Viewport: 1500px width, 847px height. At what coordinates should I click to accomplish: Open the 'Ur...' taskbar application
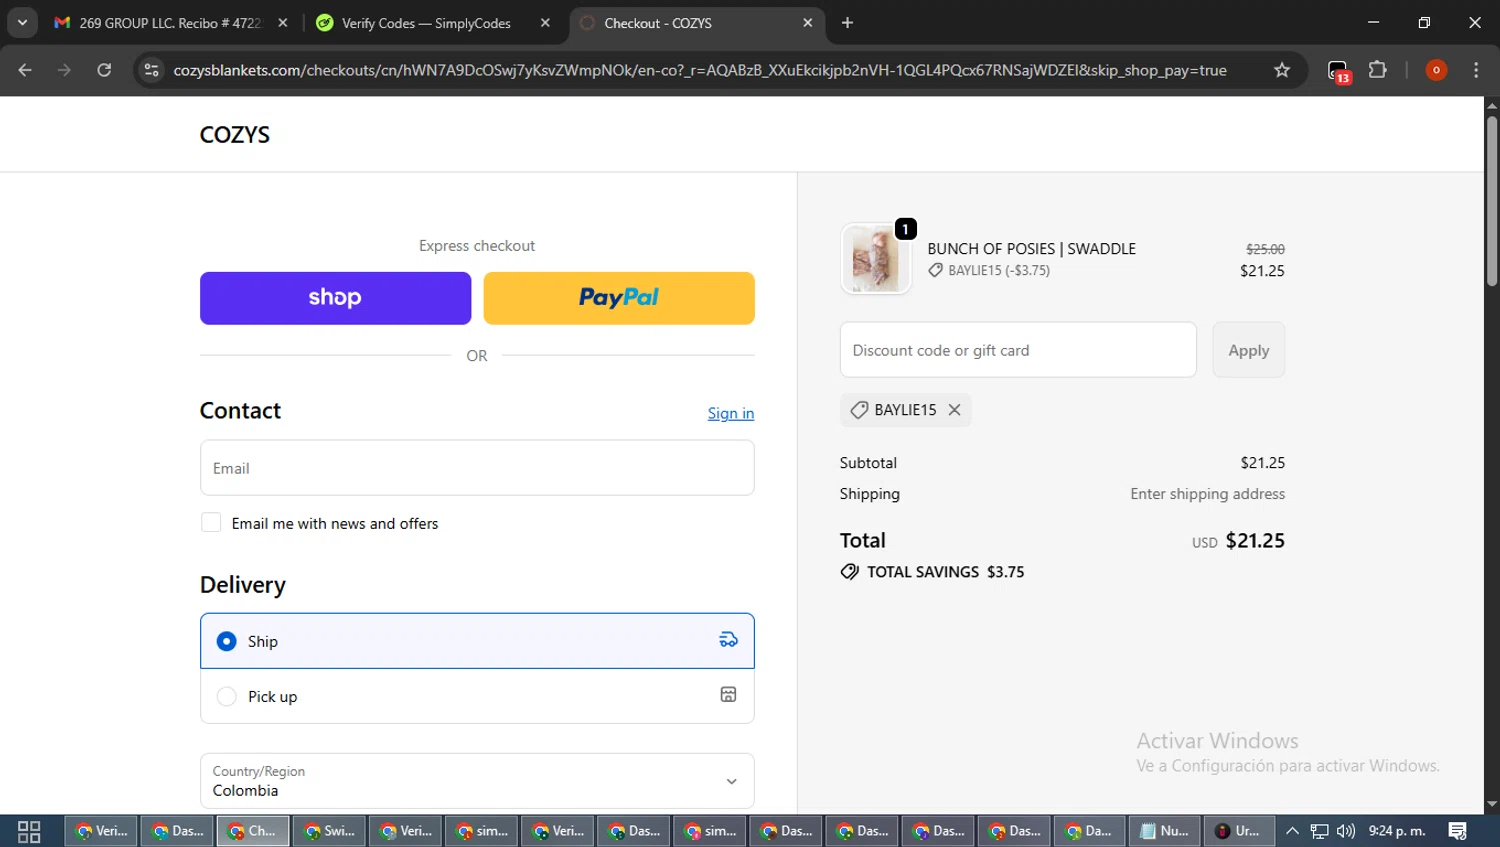pos(1238,831)
